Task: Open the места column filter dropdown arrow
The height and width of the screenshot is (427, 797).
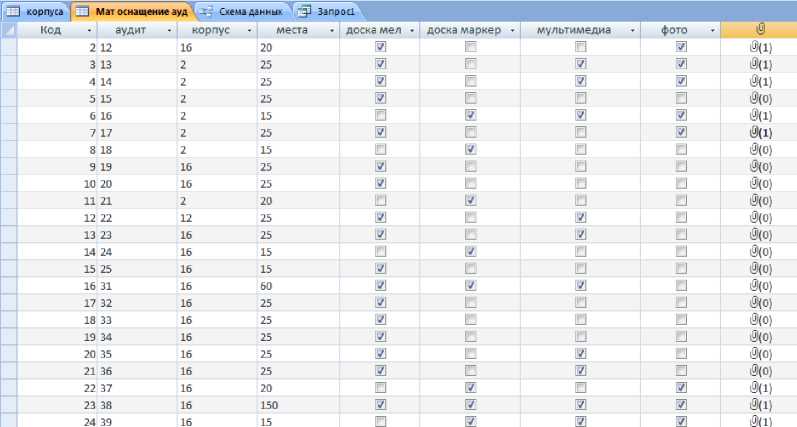Action: click(x=331, y=30)
